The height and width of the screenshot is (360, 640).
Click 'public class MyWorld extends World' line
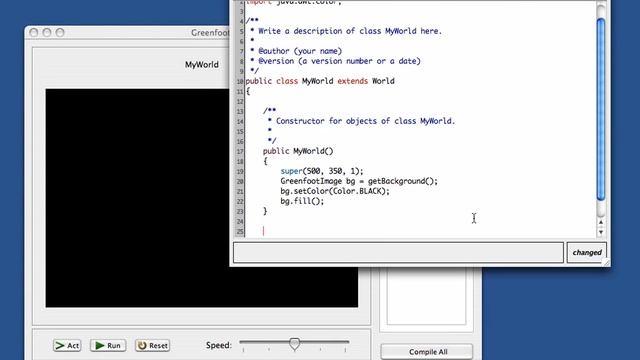pyautogui.click(x=320, y=81)
